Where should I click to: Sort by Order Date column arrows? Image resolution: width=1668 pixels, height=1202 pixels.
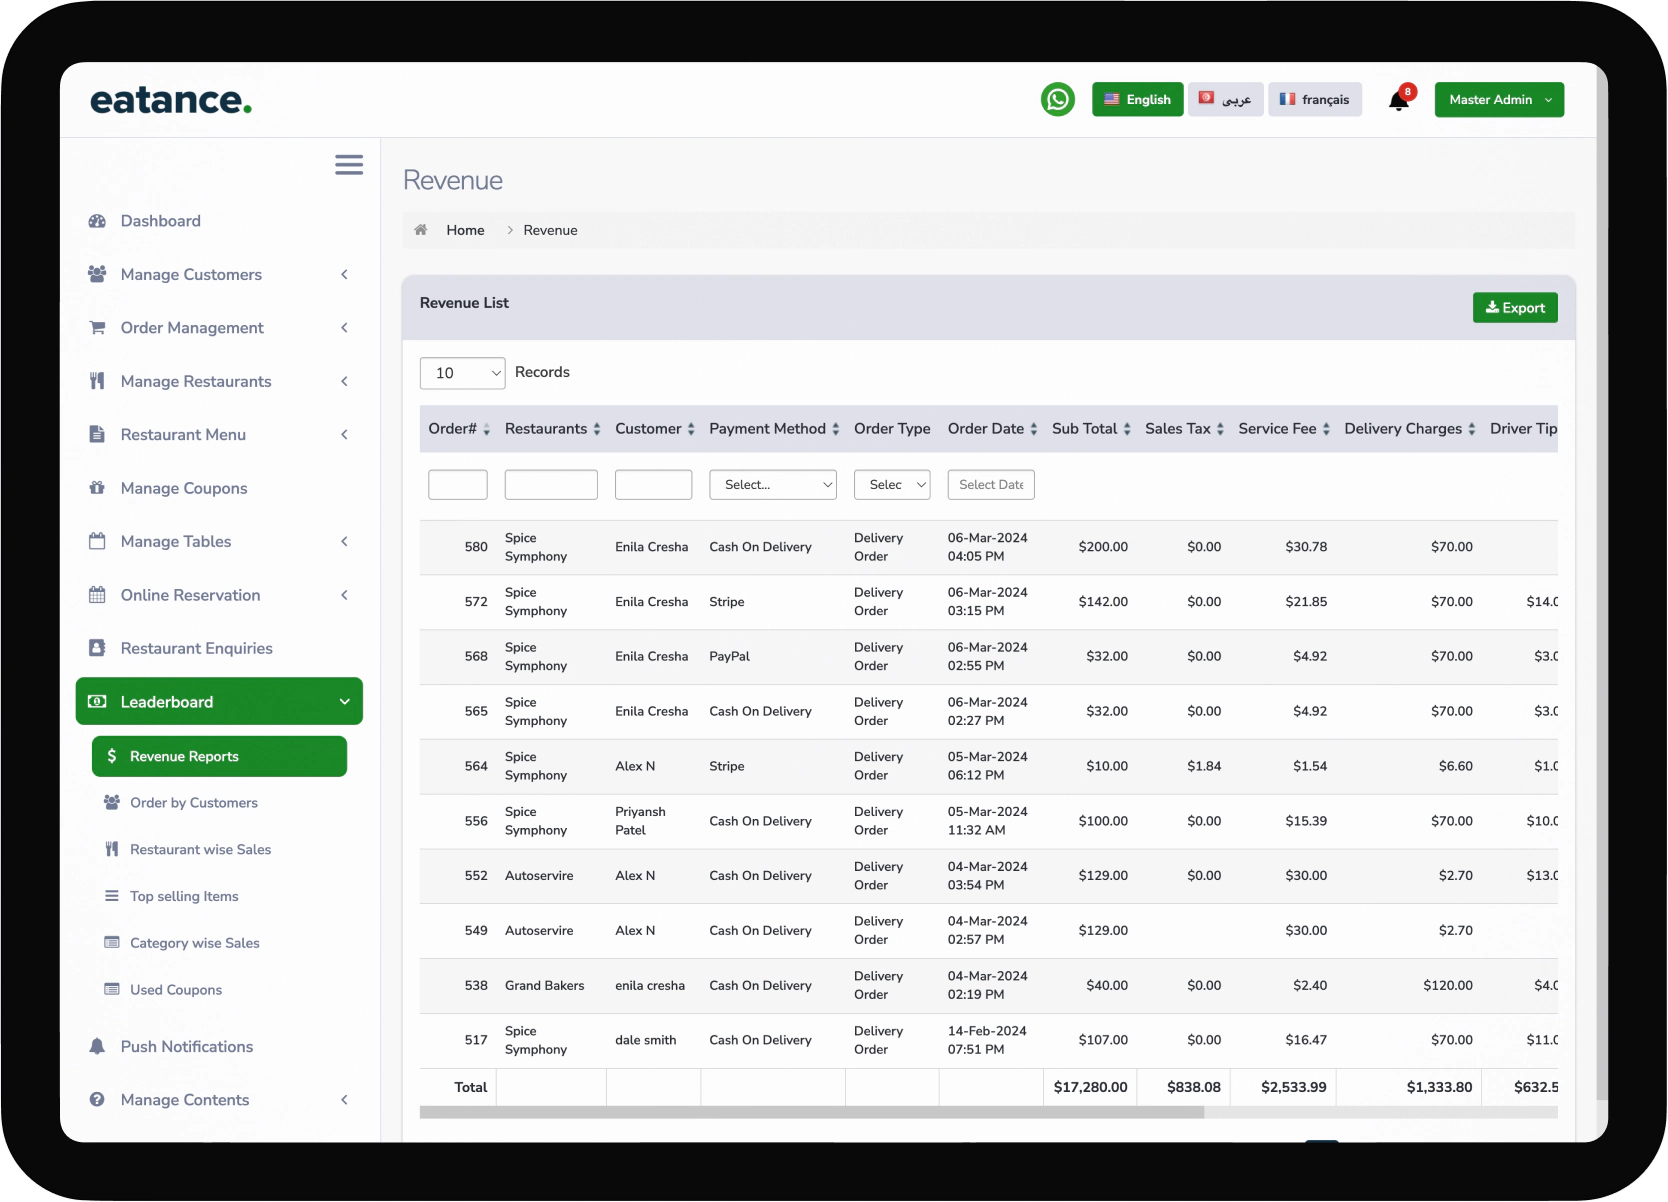[x=1034, y=430]
